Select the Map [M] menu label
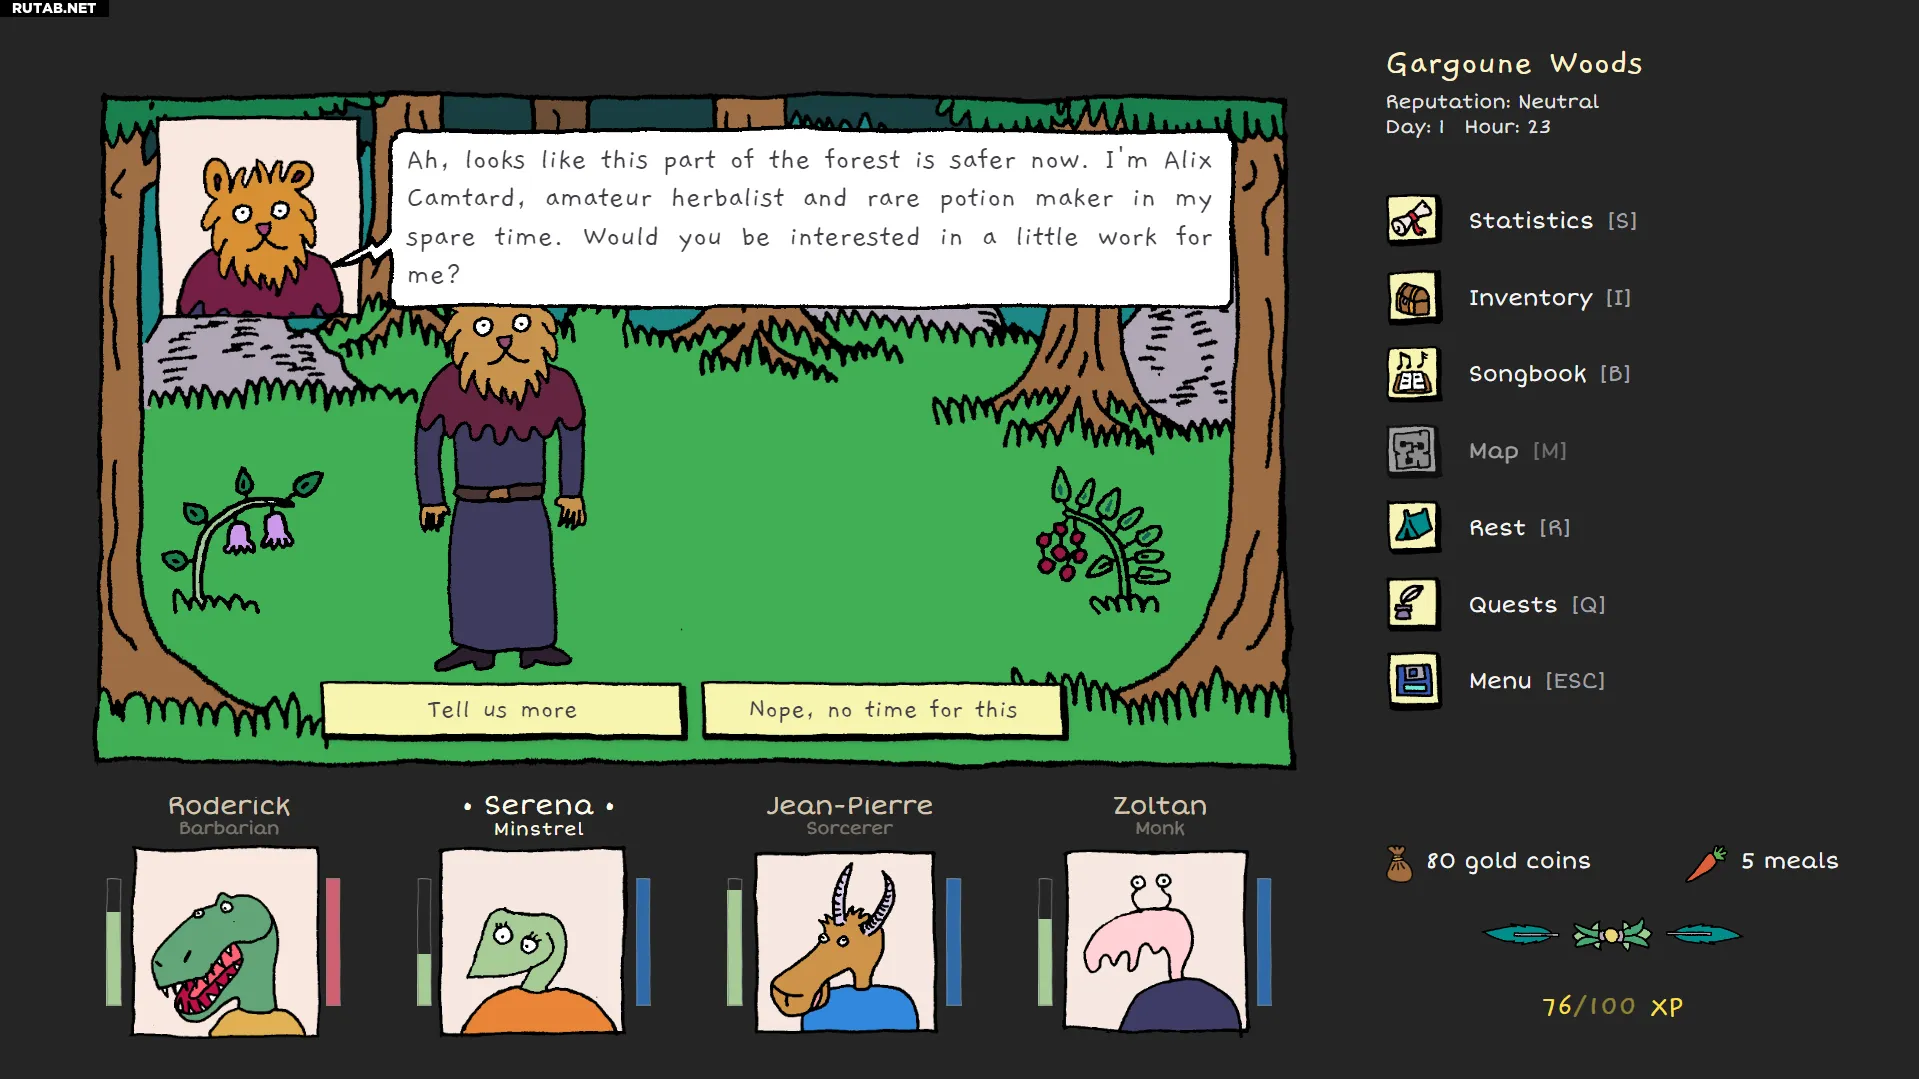The image size is (1919, 1079). [1517, 451]
